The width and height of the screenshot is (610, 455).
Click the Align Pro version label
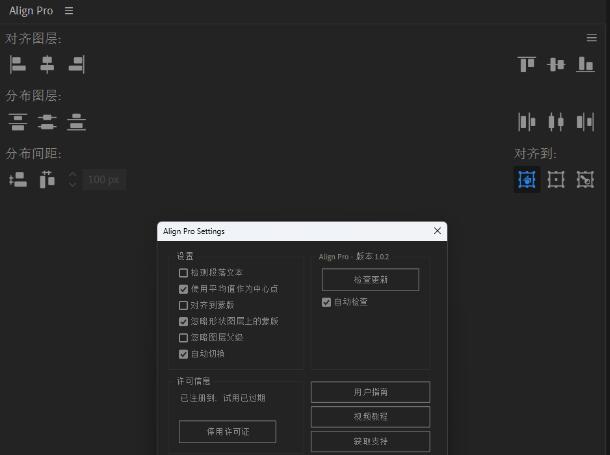tap(354, 257)
